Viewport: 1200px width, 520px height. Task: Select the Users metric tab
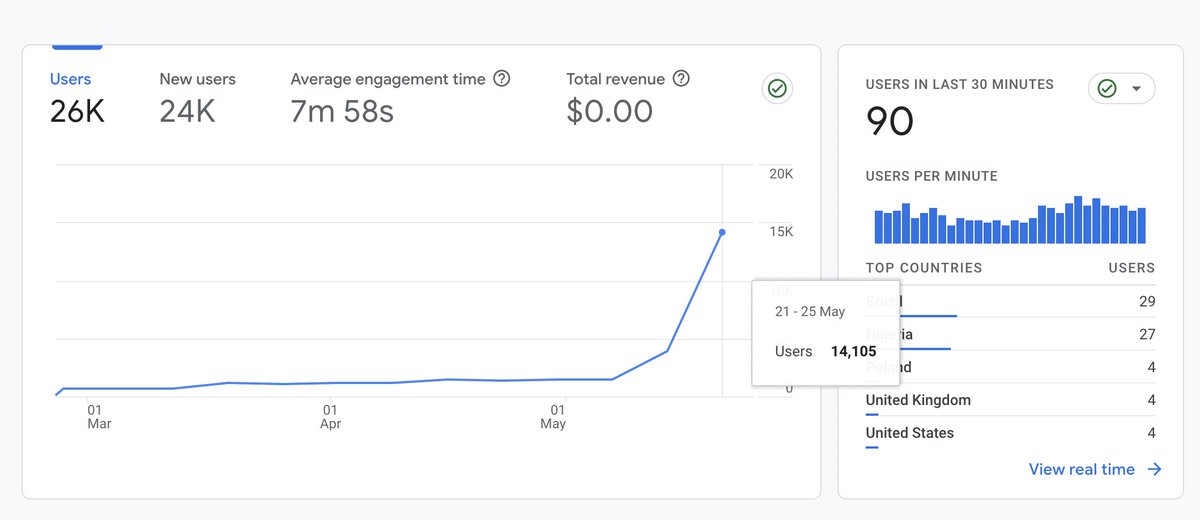(70, 79)
